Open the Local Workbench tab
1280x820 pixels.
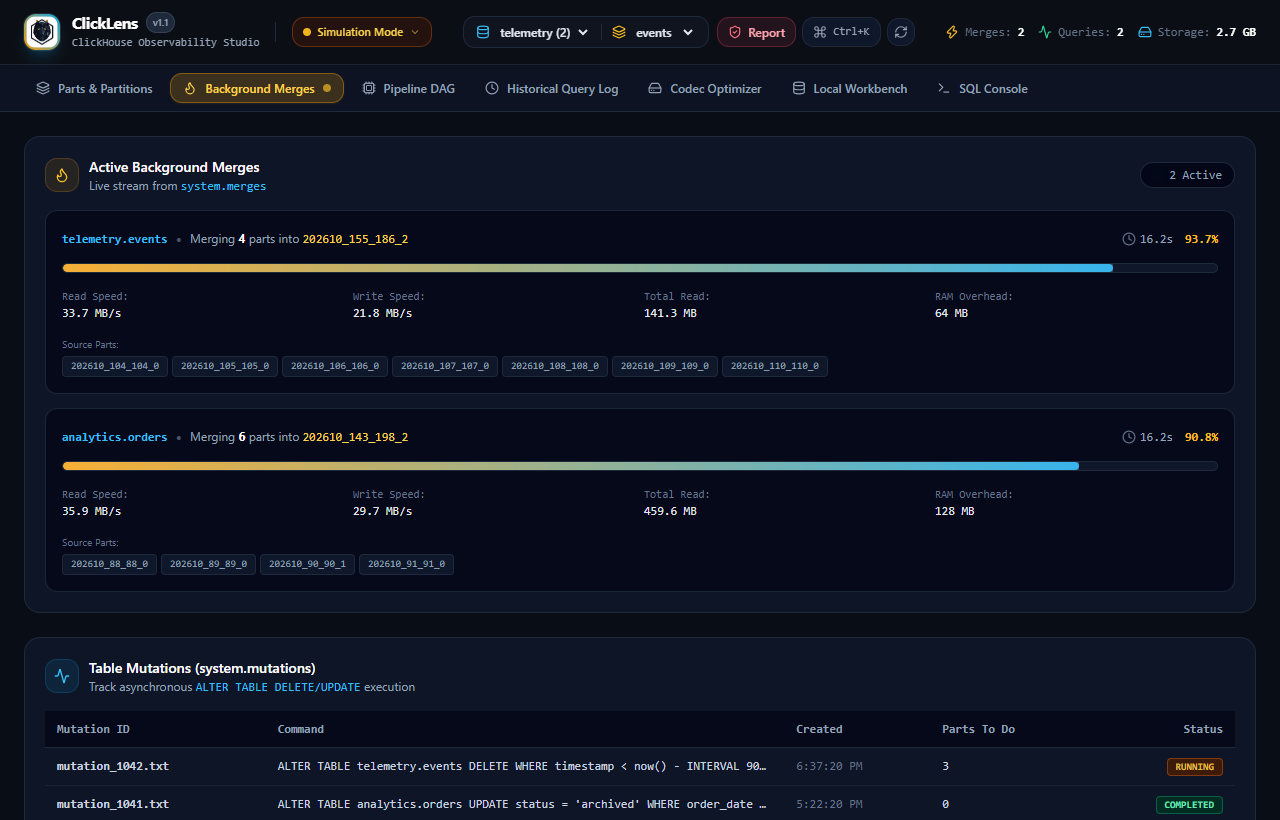(x=850, y=89)
